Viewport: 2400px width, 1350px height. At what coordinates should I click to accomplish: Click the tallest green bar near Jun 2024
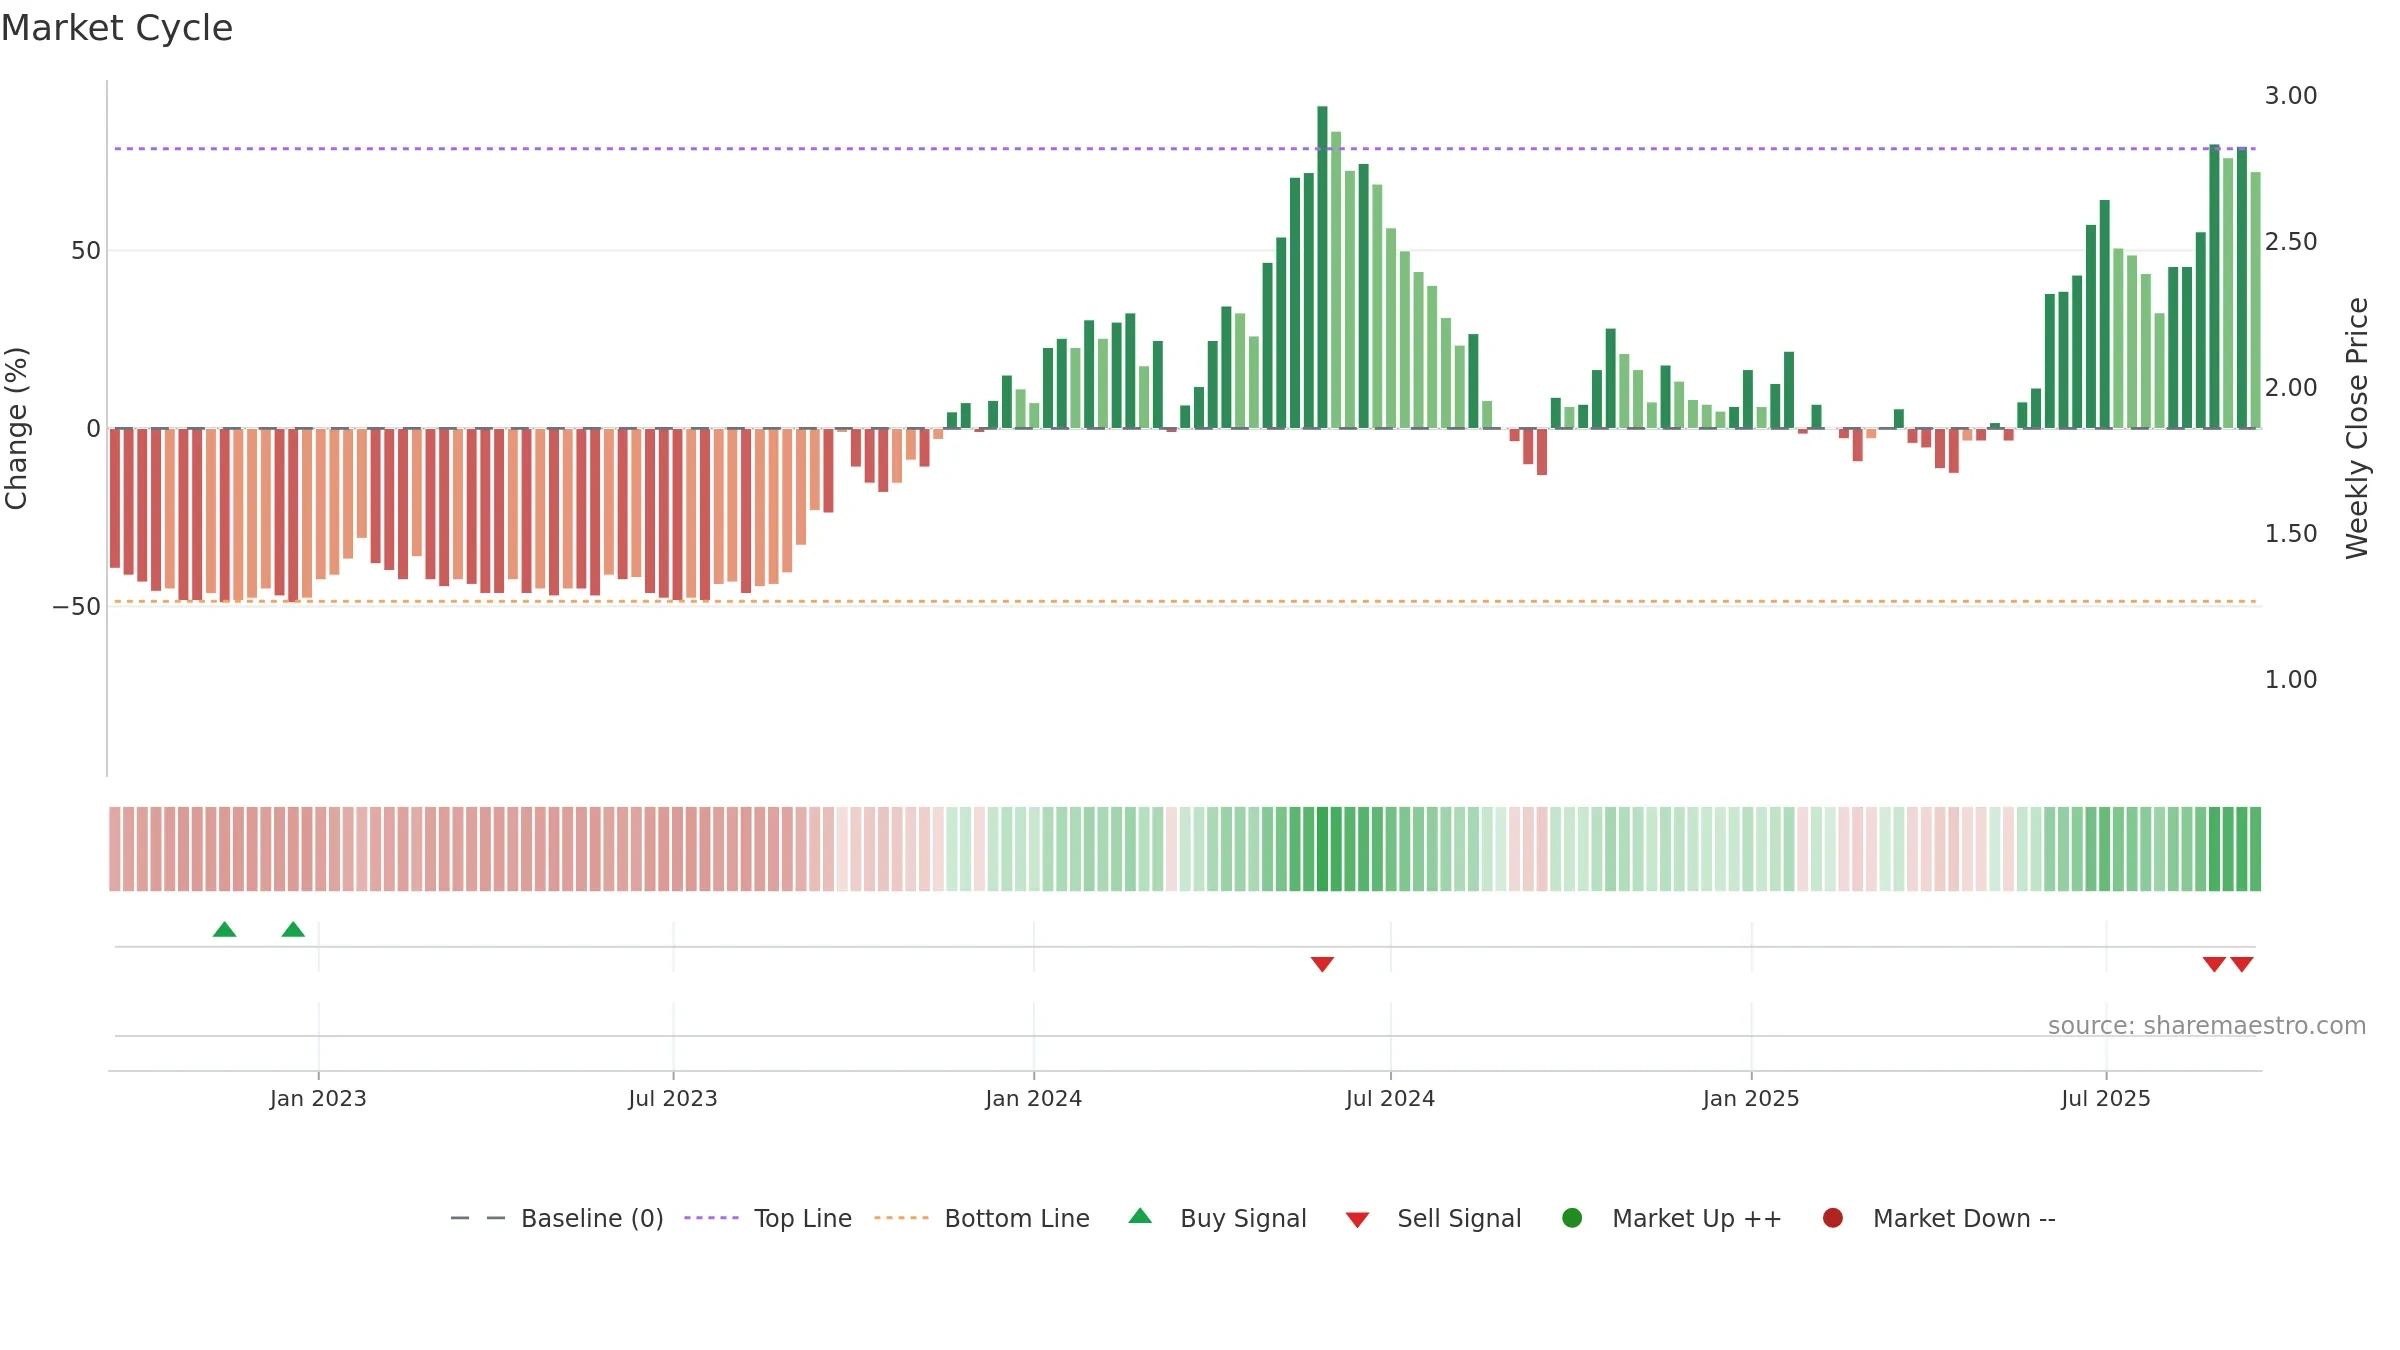[1322, 267]
